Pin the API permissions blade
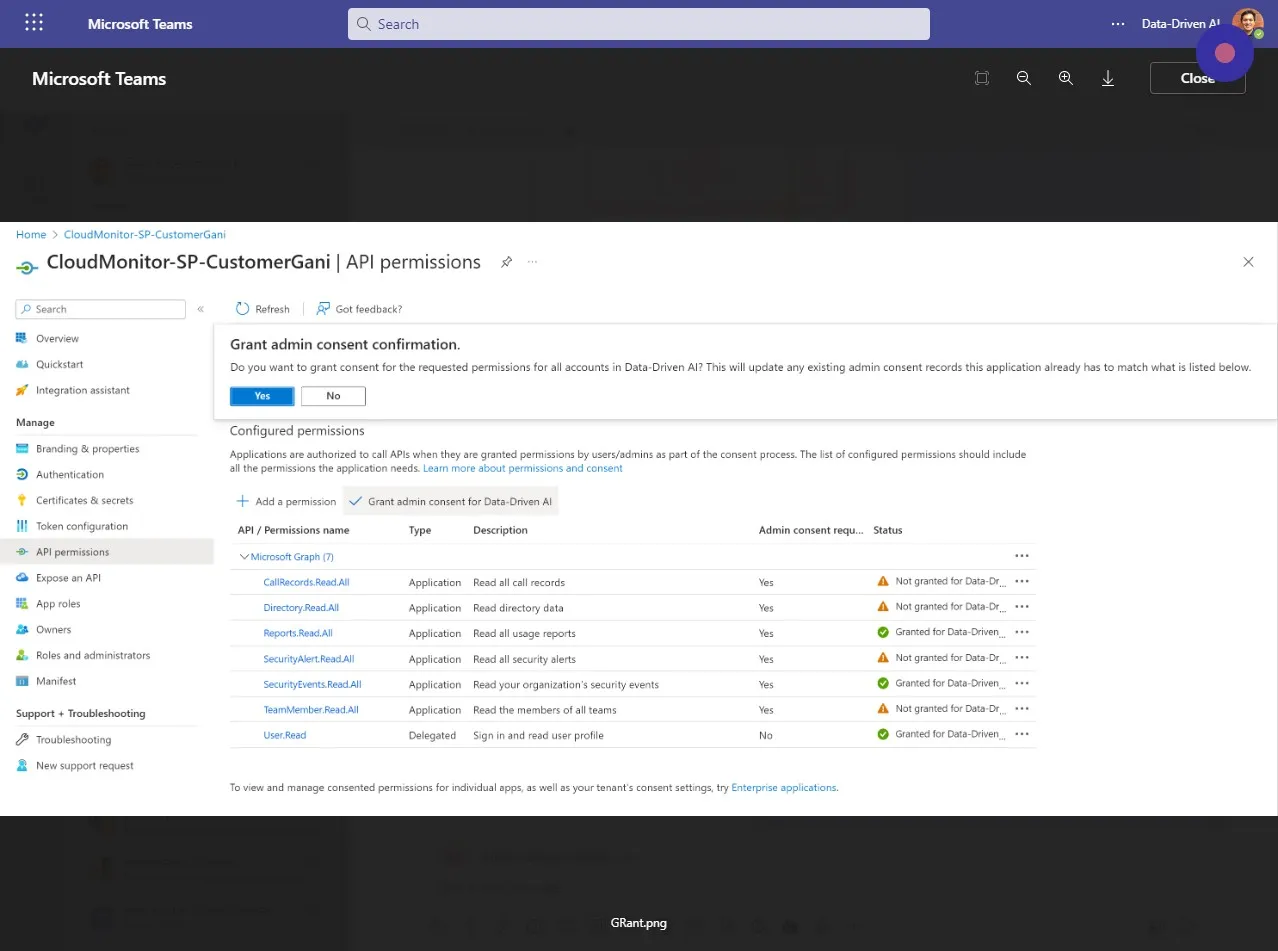This screenshot has width=1278, height=951. [506, 262]
